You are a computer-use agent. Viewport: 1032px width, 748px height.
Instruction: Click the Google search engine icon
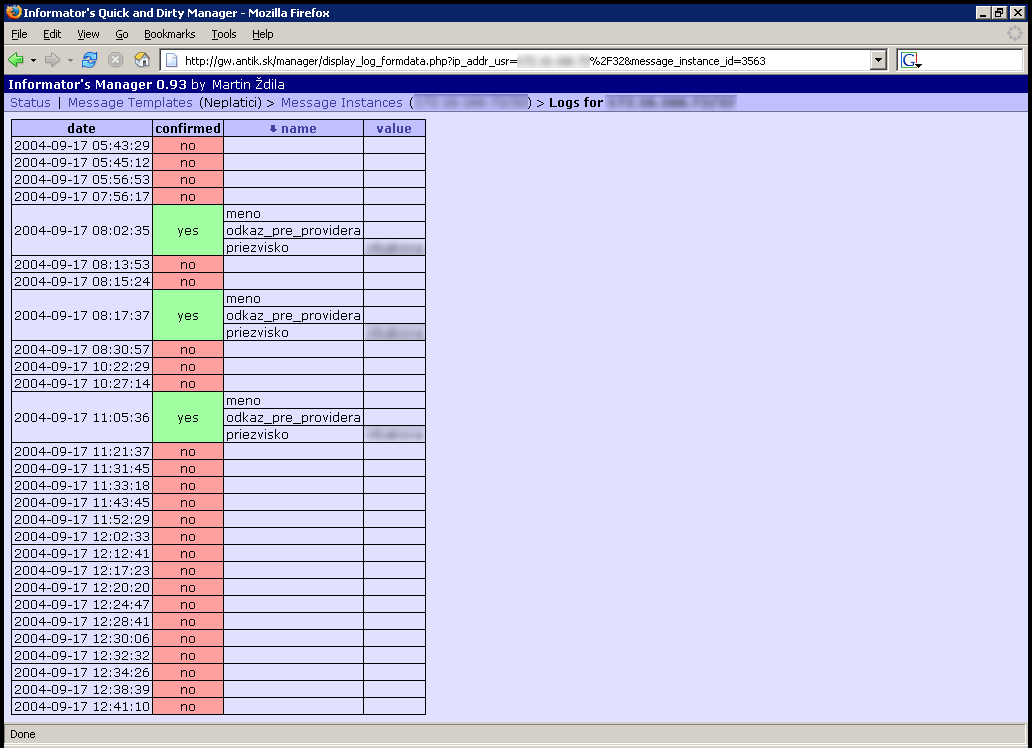pos(910,61)
